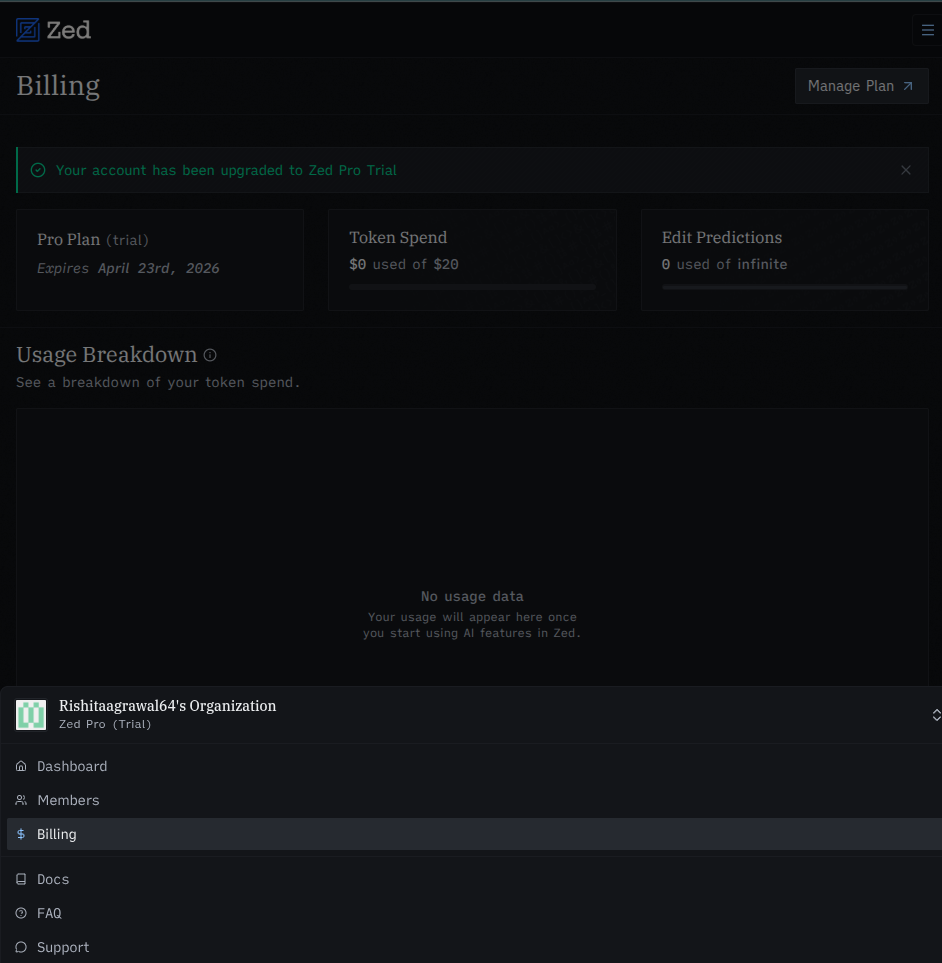Open the Pro Plan trial card

pyautogui.click(x=160, y=260)
